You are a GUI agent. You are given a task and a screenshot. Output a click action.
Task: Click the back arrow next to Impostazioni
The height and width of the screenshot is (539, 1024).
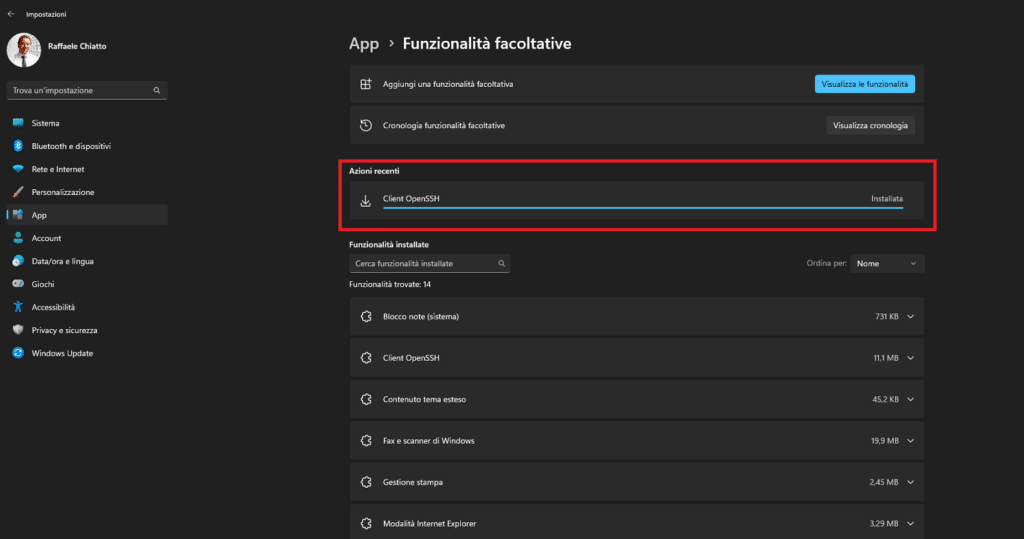point(11,14)
